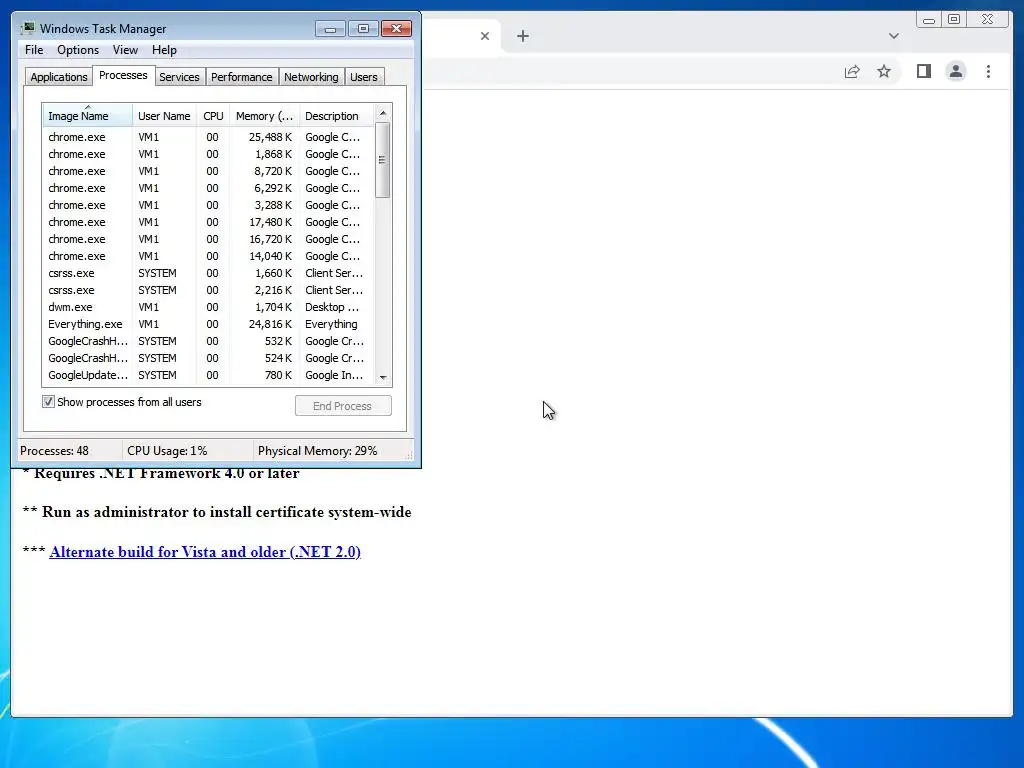Select GoogleCrashH... row using 524 K

coord(209,358)
